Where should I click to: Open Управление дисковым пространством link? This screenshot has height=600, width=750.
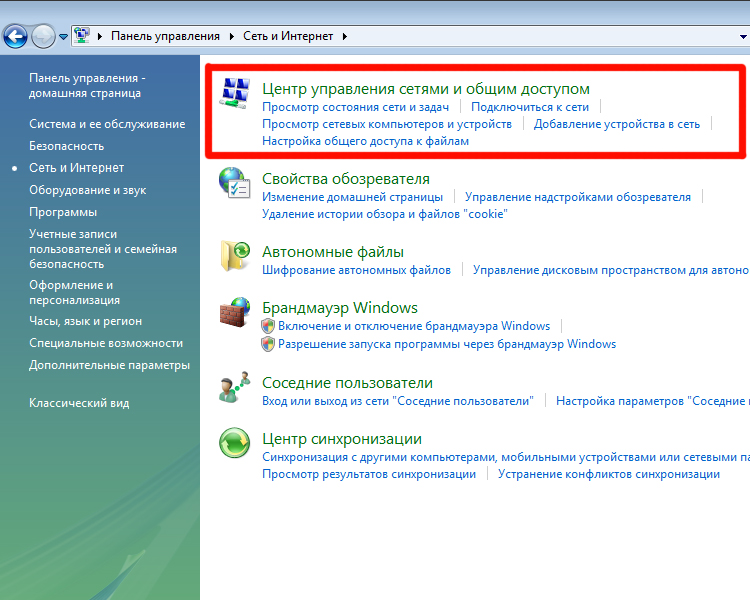click(611, 270)
